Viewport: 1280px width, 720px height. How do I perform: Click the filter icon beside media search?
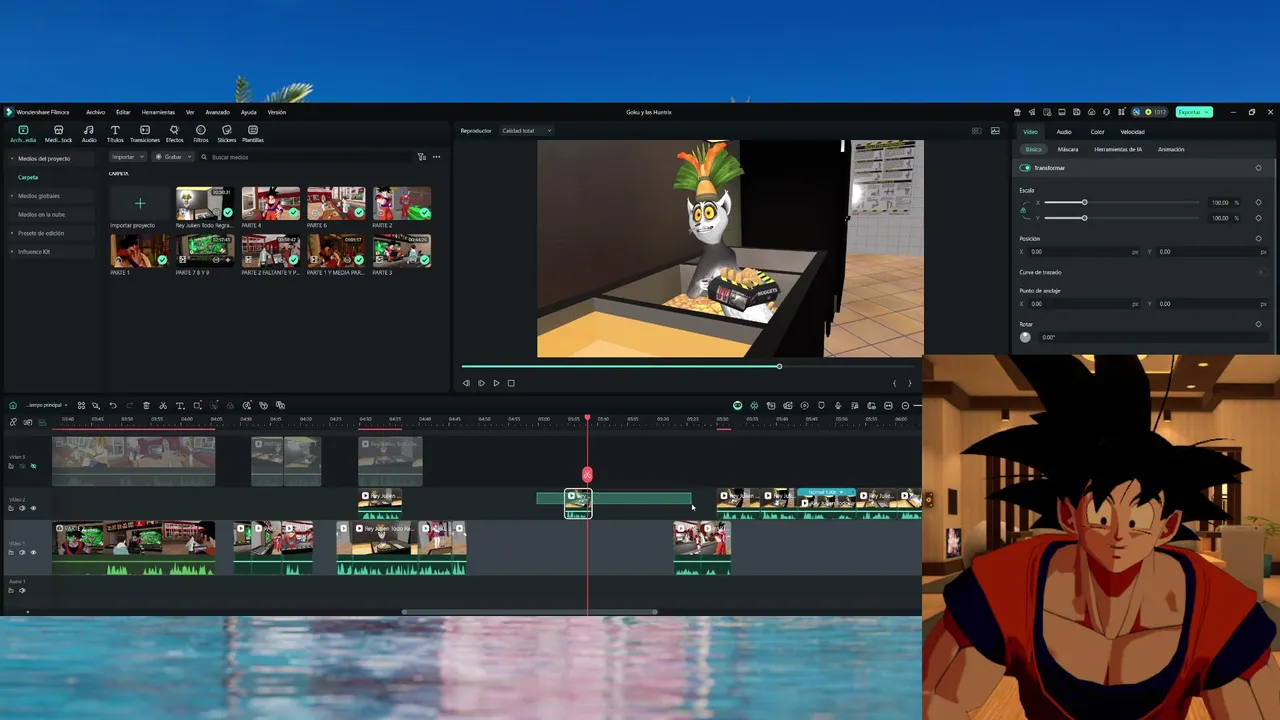[421, 157]
